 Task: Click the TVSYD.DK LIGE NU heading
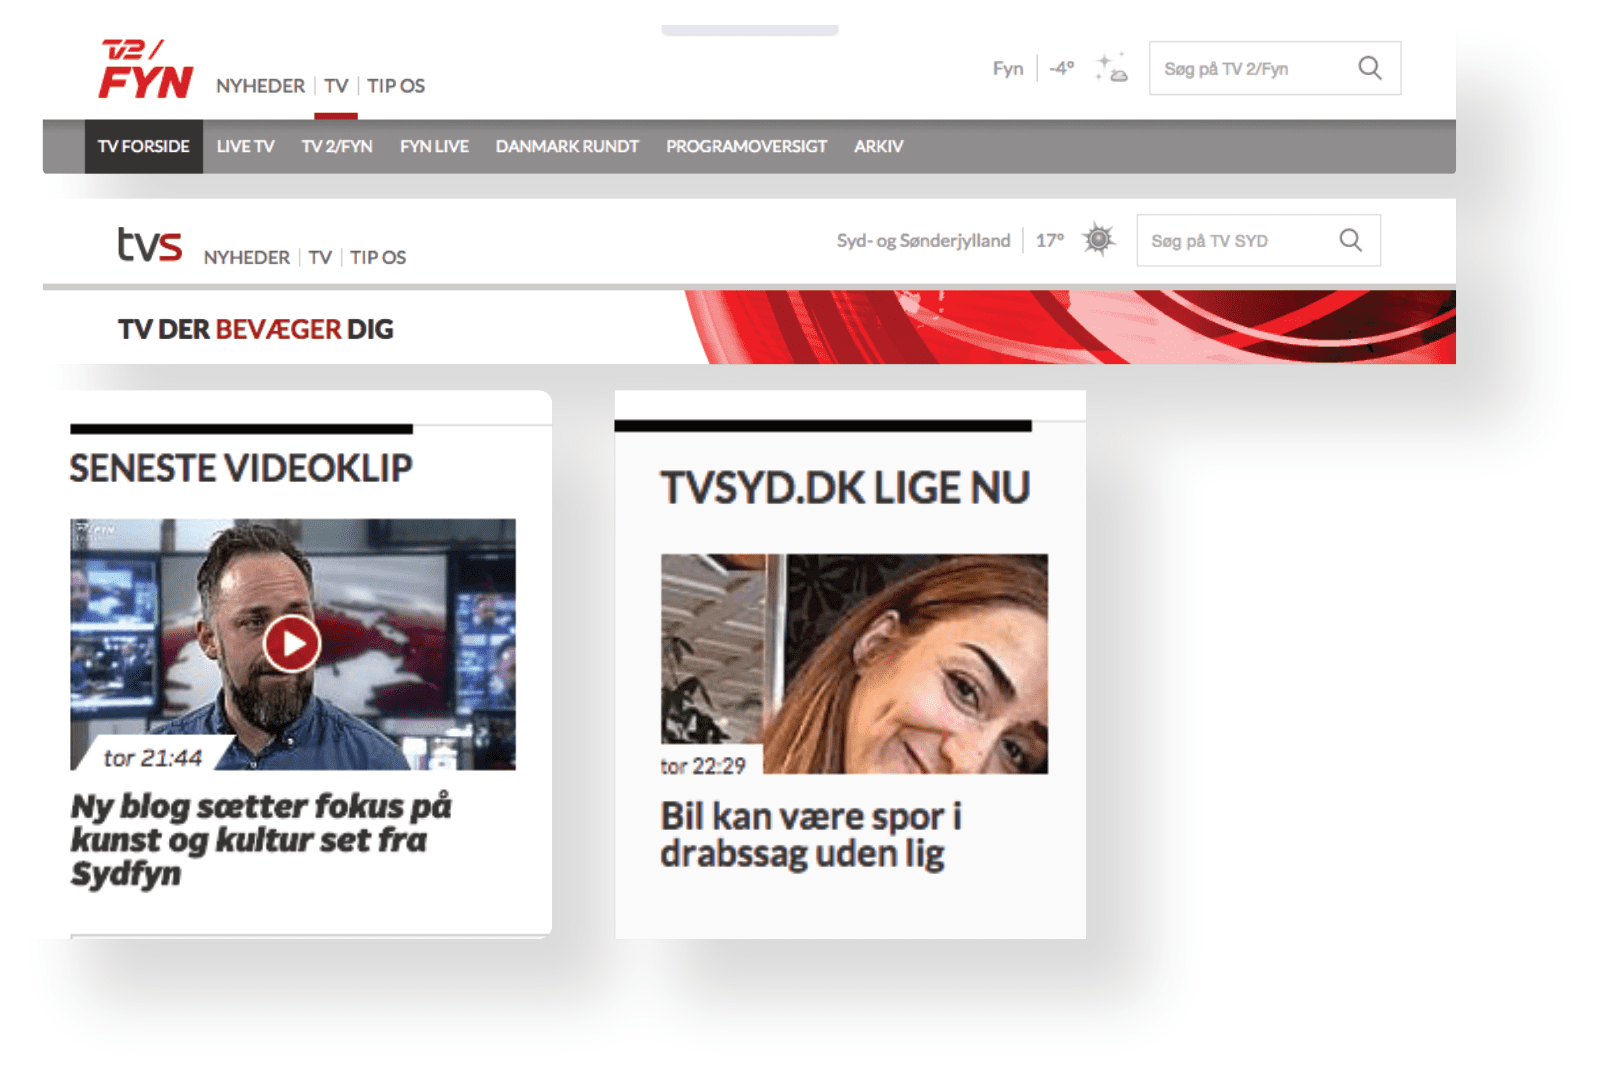[845, 488]
